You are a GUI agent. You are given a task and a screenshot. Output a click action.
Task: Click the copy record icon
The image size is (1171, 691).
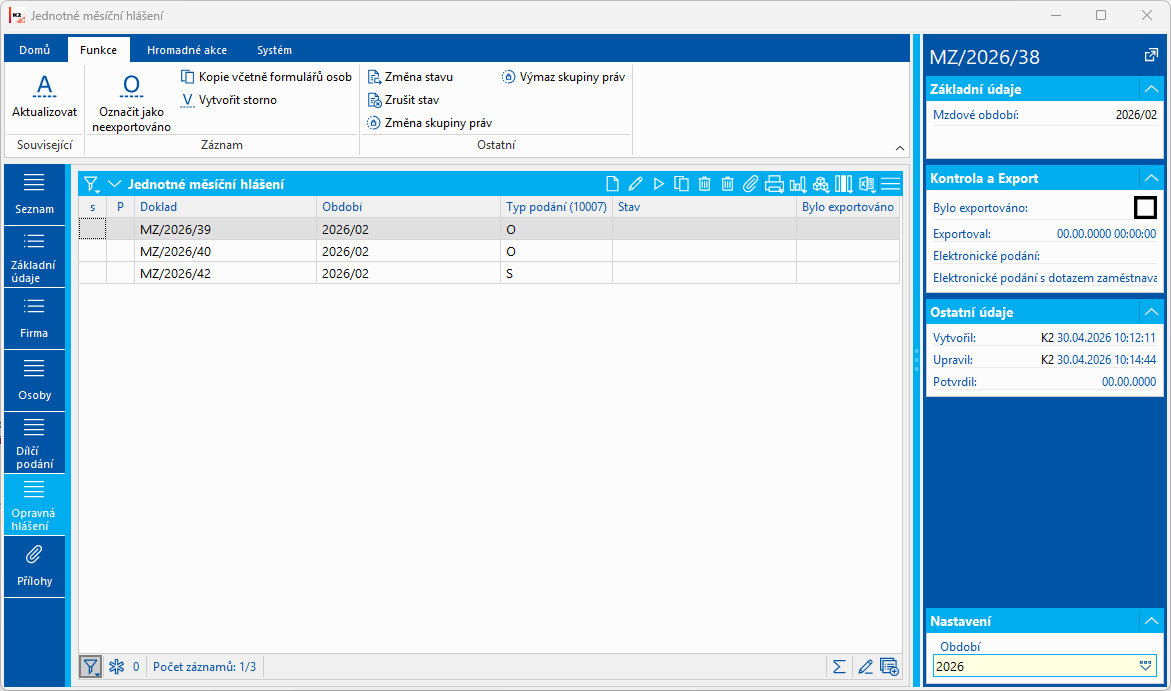coord(681,184)
